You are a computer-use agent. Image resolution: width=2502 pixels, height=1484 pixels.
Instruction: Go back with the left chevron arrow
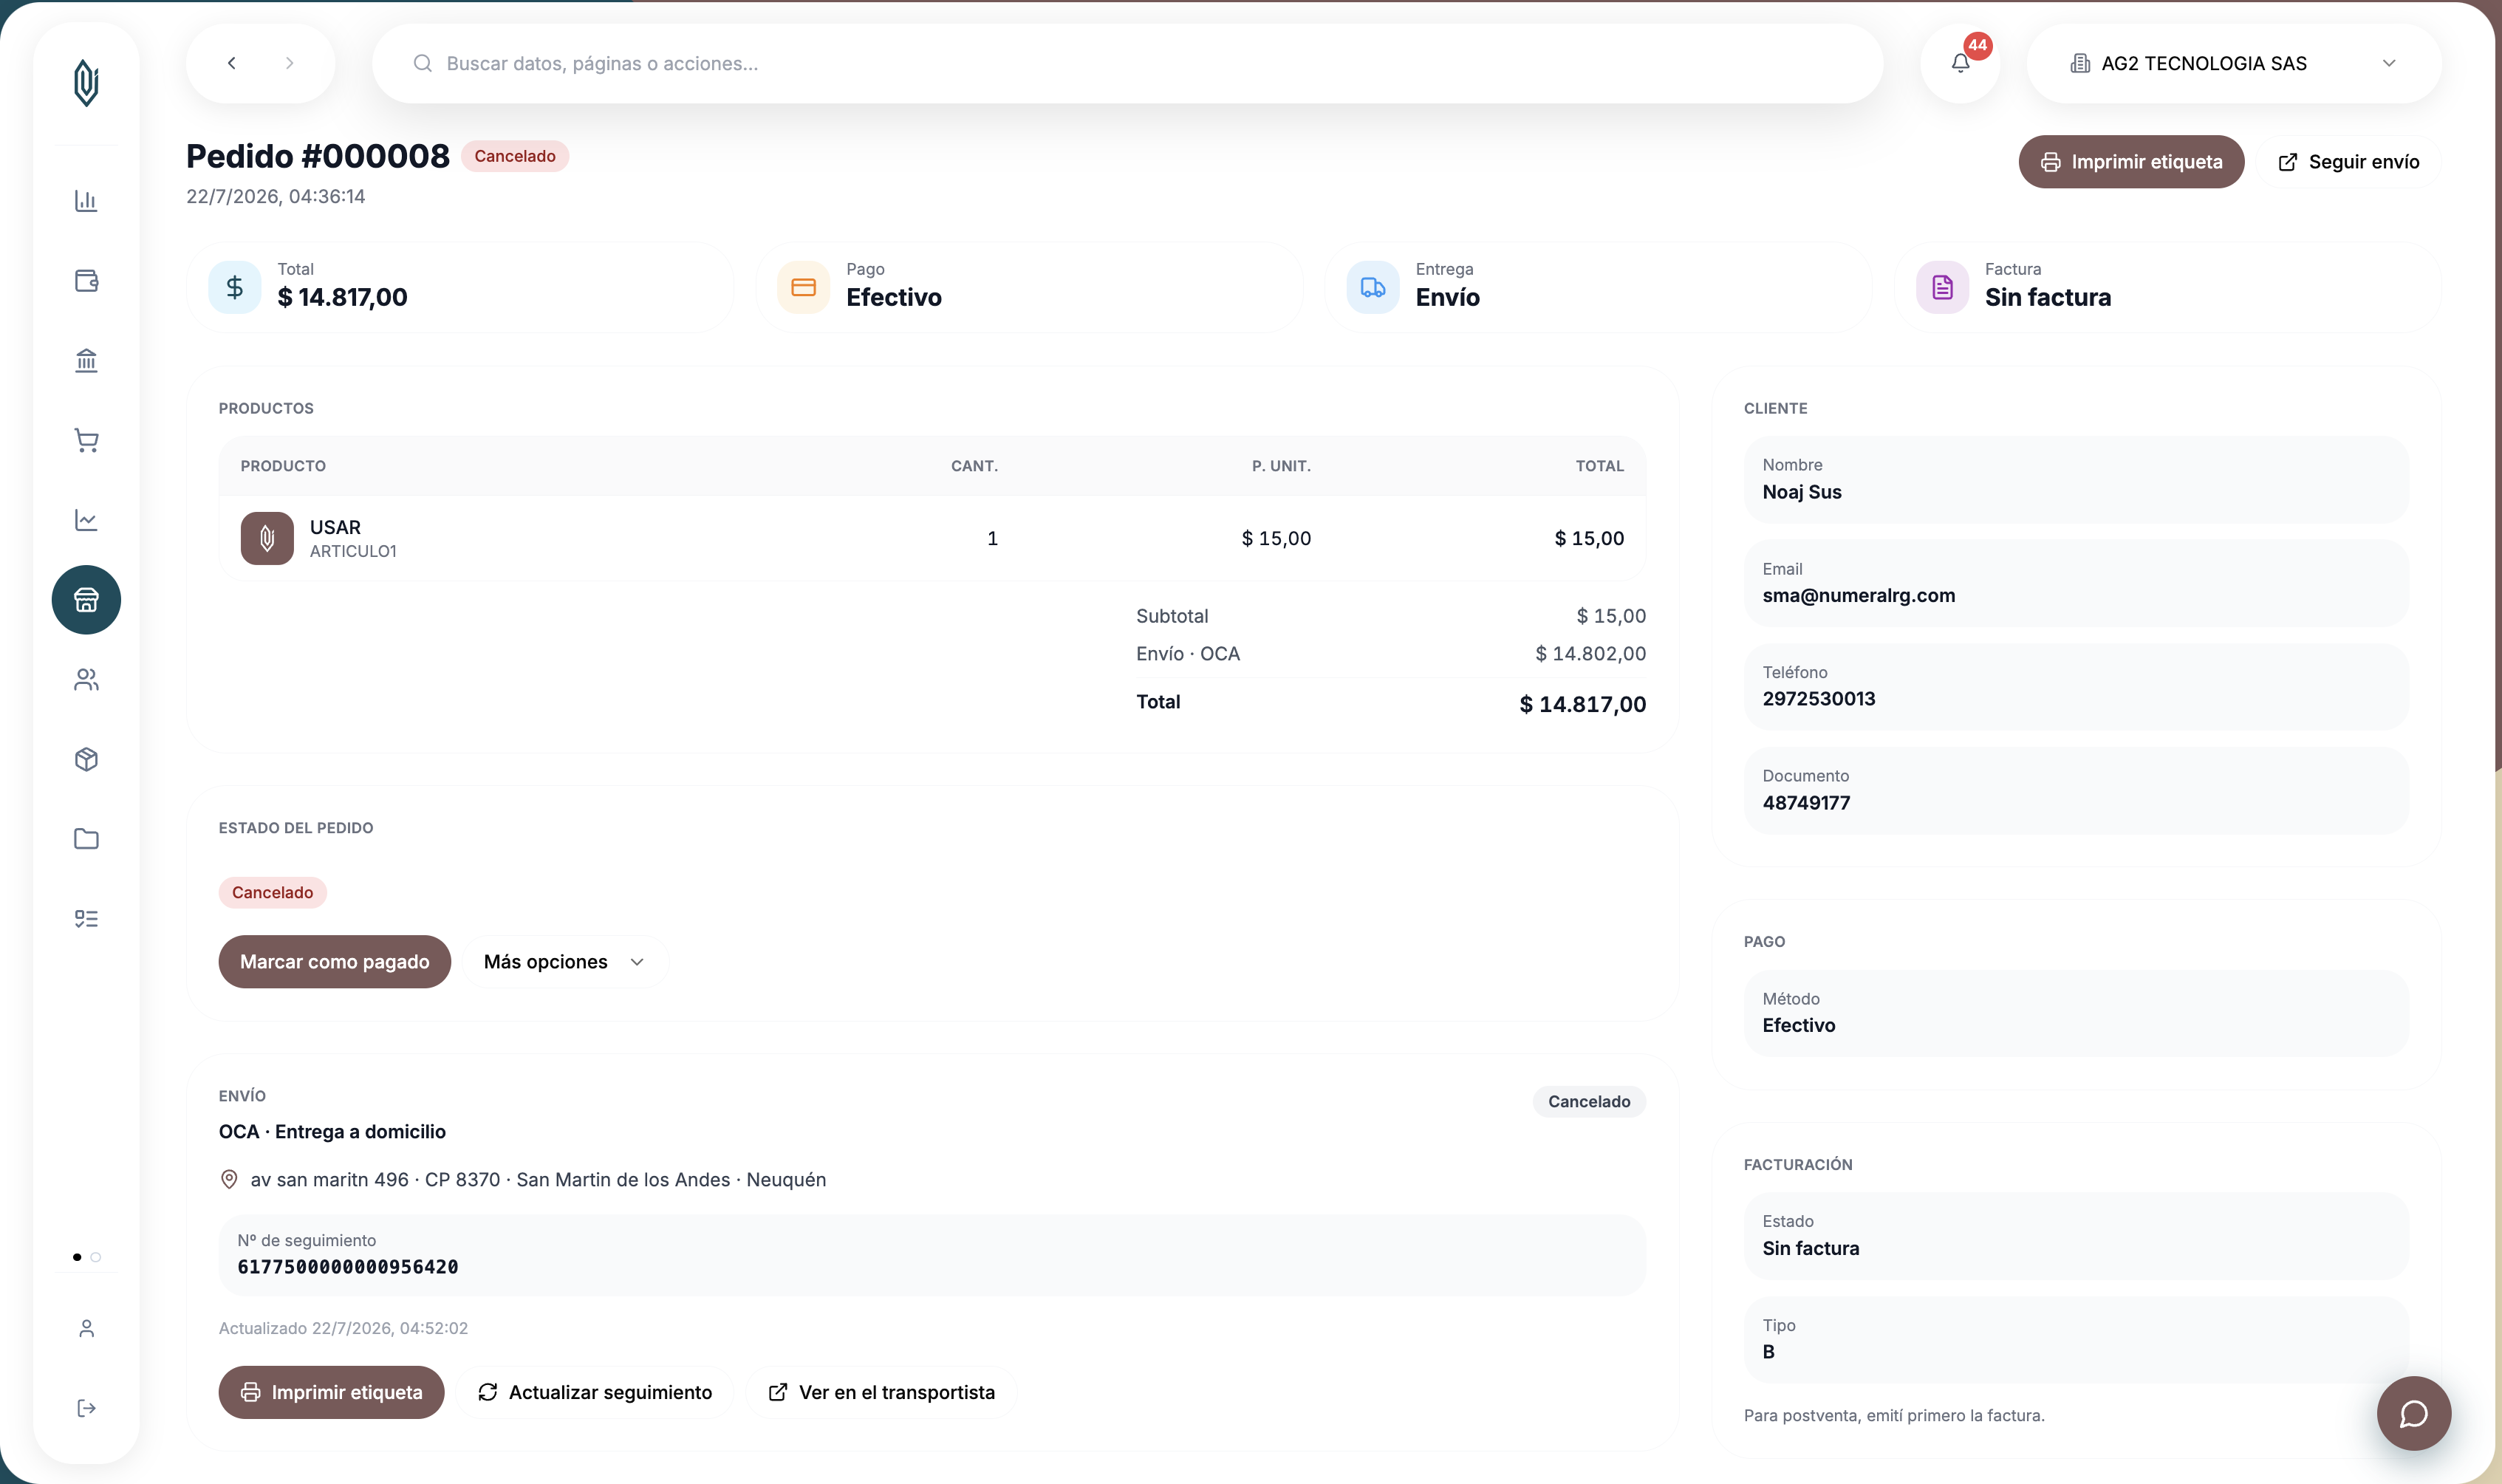pos(231,63)
